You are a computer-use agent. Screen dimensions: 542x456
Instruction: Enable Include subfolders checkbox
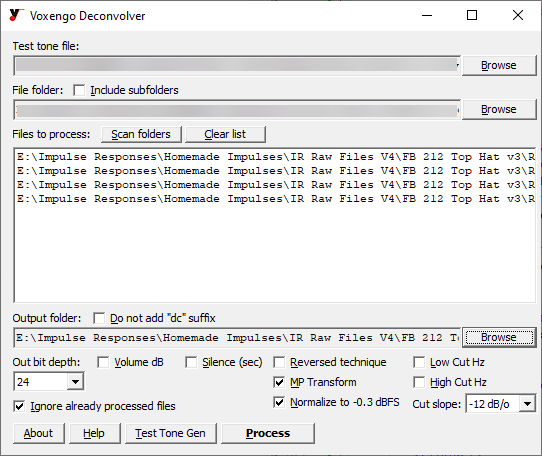(79, 90)
